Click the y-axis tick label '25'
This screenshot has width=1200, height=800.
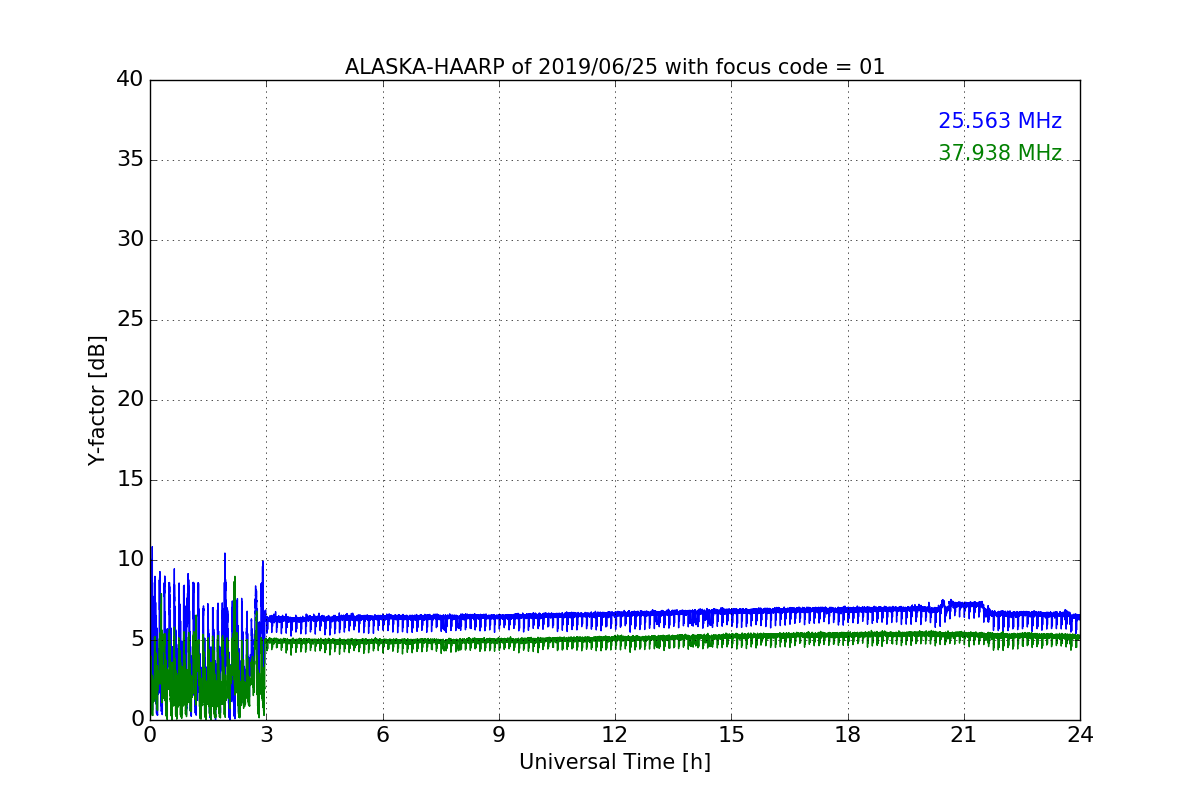point(130,319)
